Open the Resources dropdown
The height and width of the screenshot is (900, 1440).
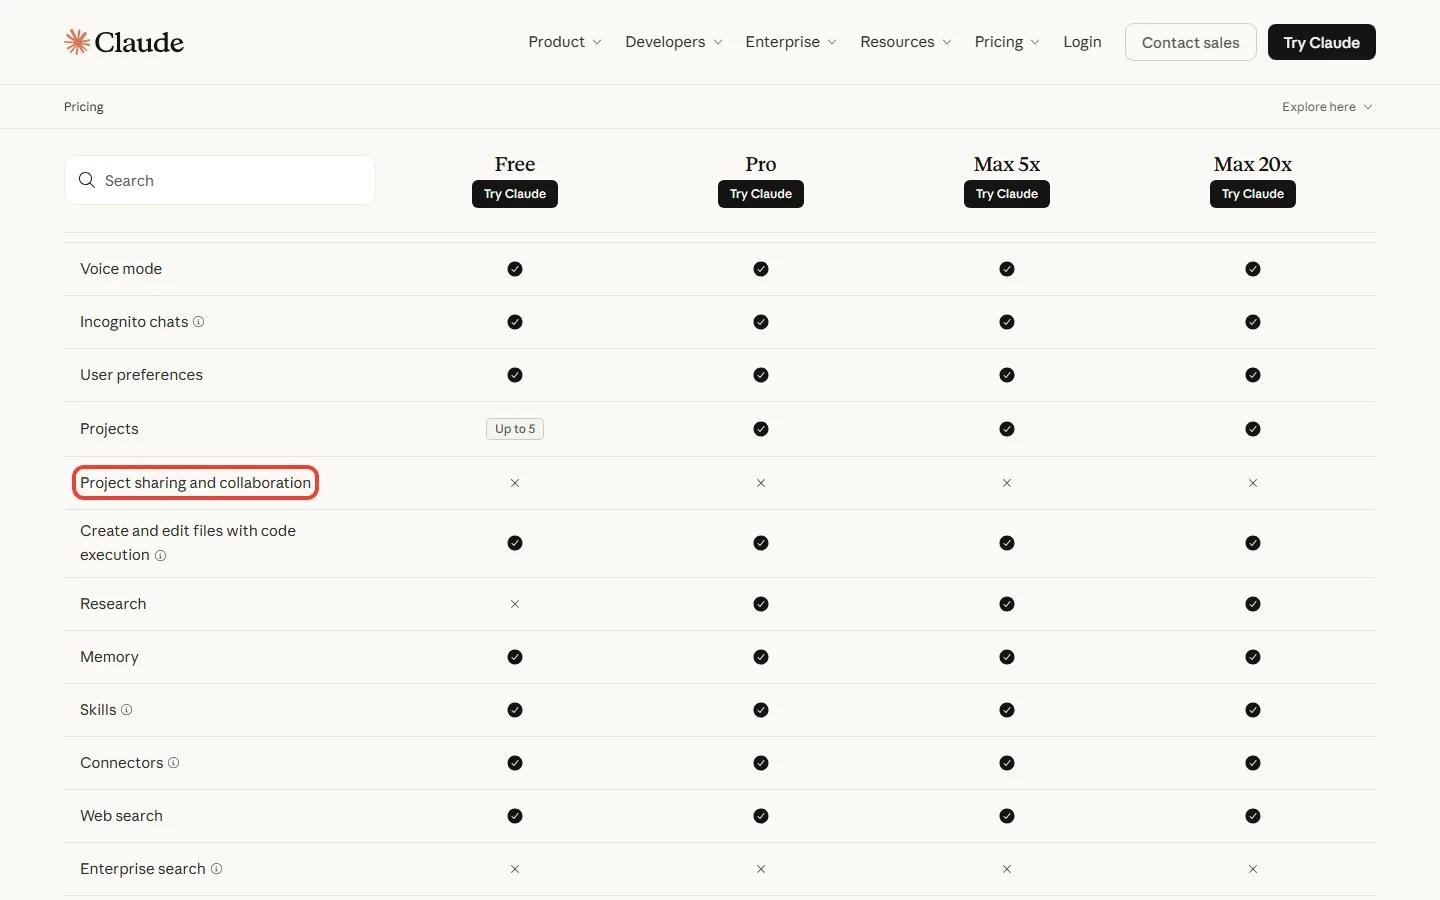click(906, 42)
